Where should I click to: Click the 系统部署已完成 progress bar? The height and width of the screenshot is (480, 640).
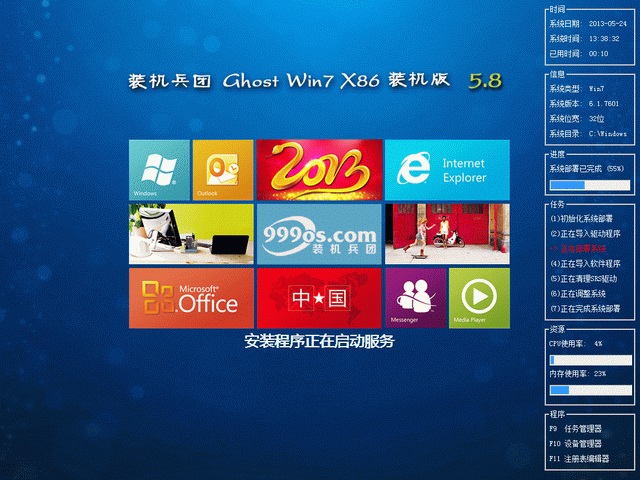590,185
